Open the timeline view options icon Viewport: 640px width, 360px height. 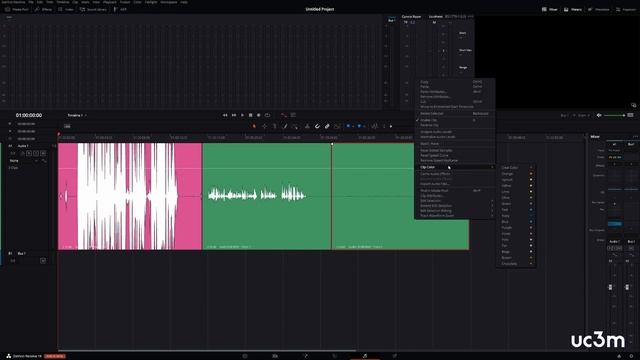pyautogui.click(x=67, y=127)
